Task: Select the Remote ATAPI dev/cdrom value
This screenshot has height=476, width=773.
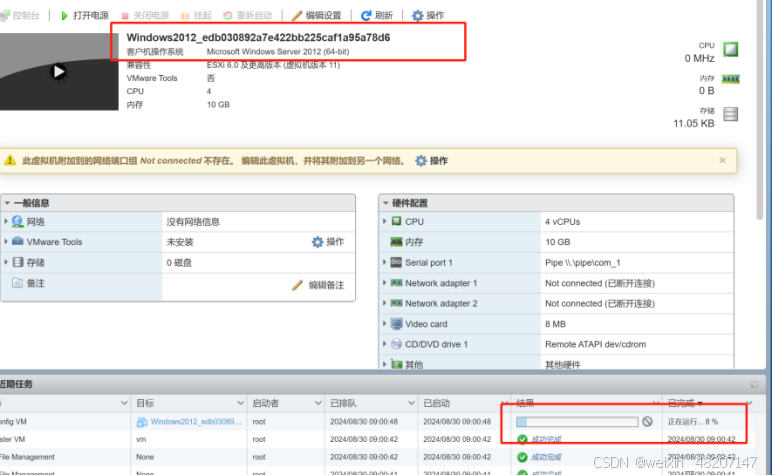Action: pos(596,344)
